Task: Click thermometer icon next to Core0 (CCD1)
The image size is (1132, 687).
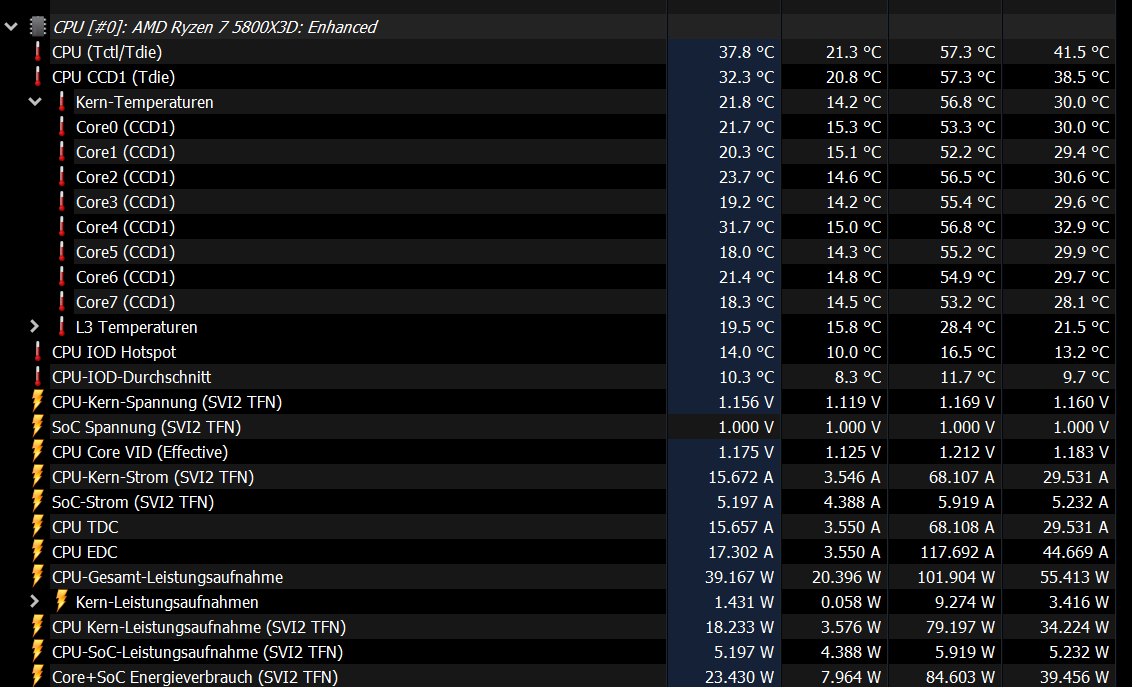Action: pos(61,127)
